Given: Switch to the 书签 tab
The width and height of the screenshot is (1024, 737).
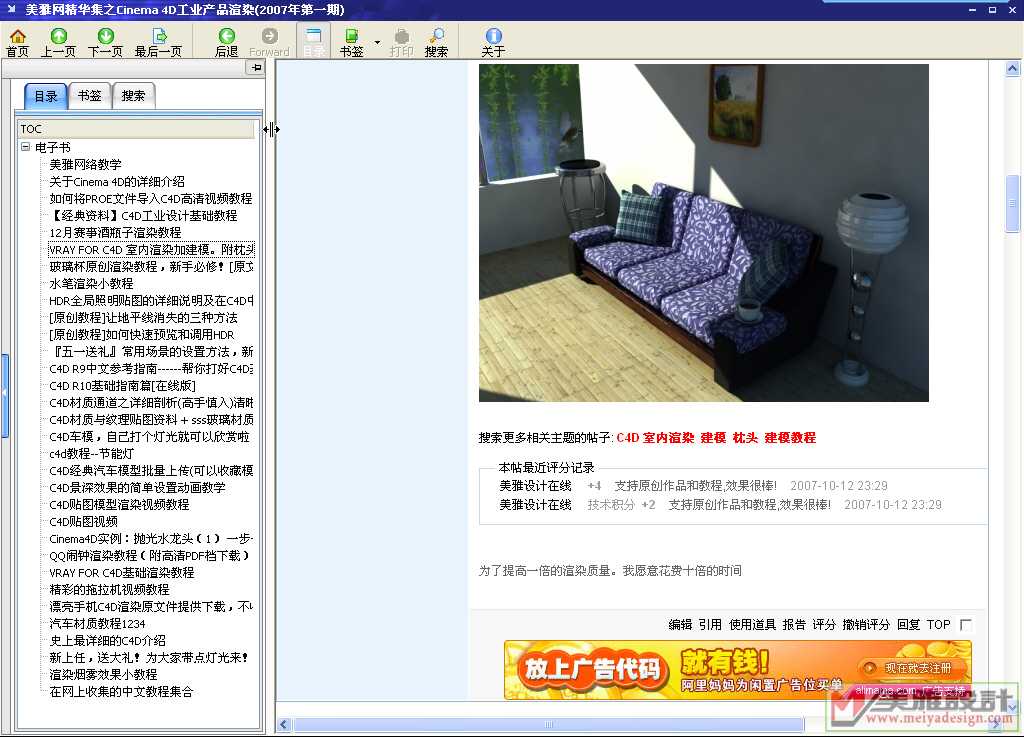Looking at the screenshot, I should (x=89, y=96).
